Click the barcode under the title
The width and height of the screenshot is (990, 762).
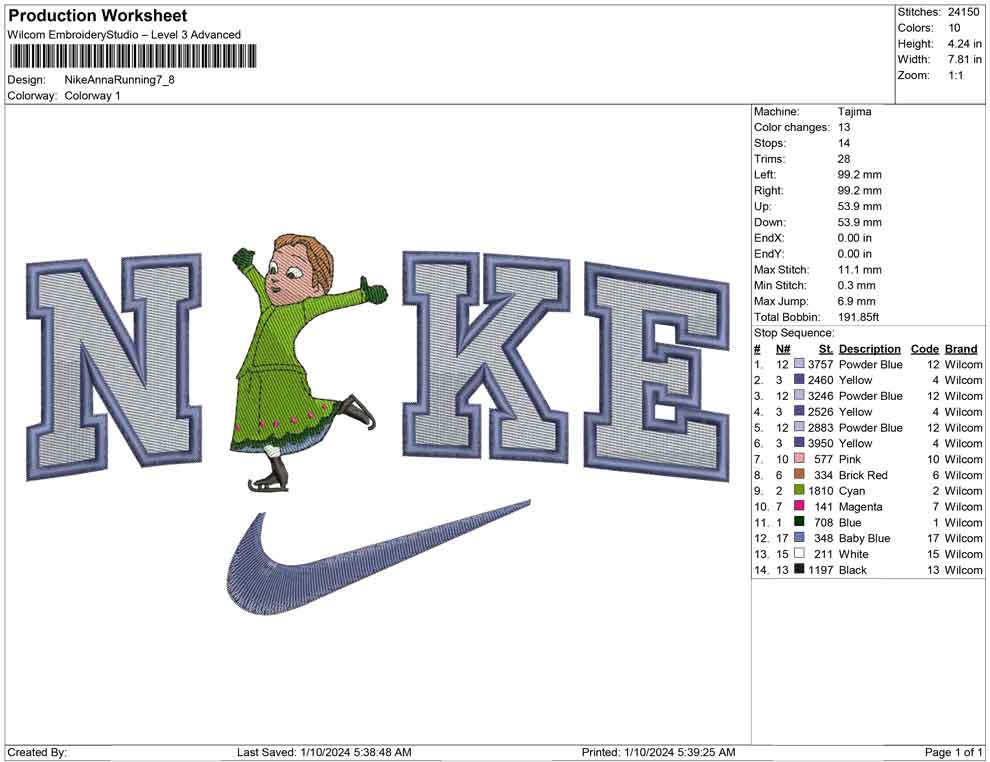pos(133,56)
